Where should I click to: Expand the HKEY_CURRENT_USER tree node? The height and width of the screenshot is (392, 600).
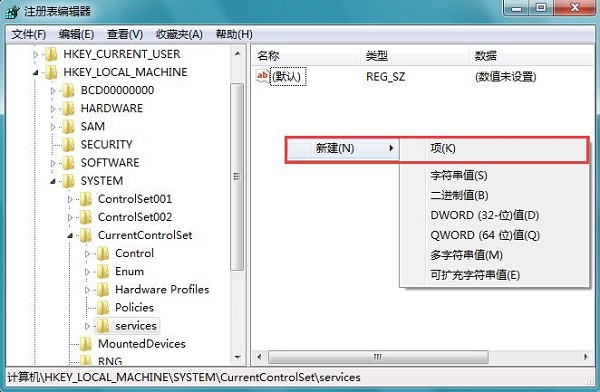(36, 55)
